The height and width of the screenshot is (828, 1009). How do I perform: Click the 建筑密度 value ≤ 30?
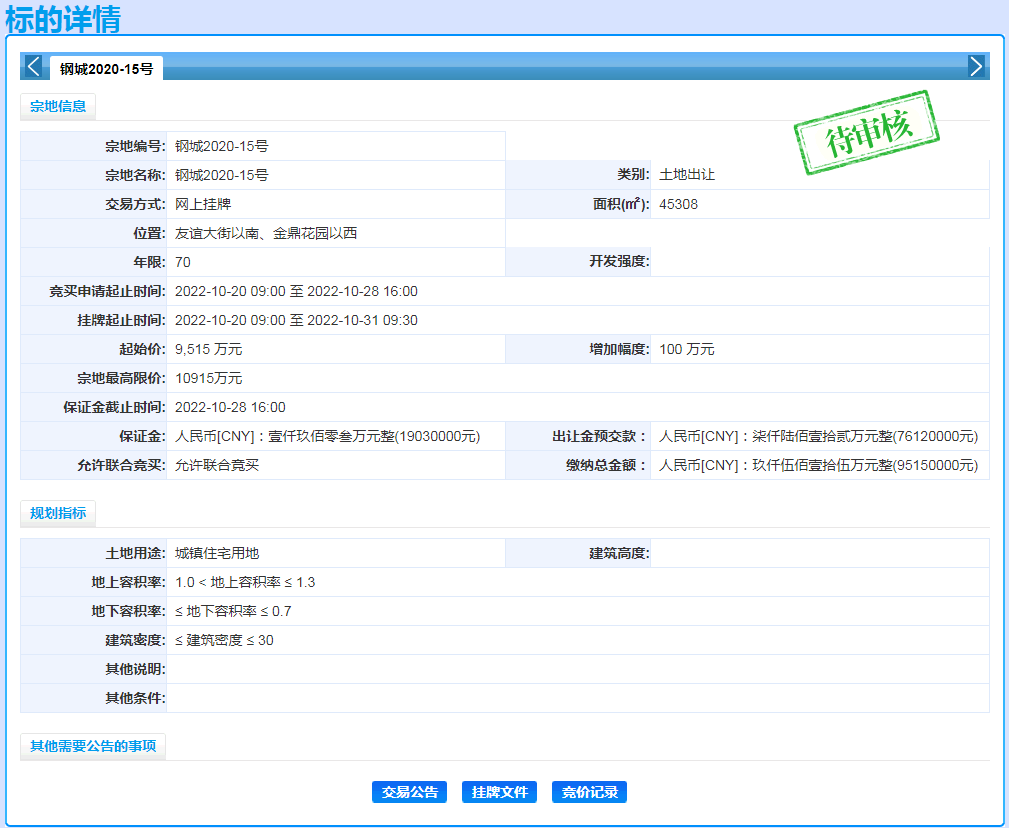click(x=224, y=639)
